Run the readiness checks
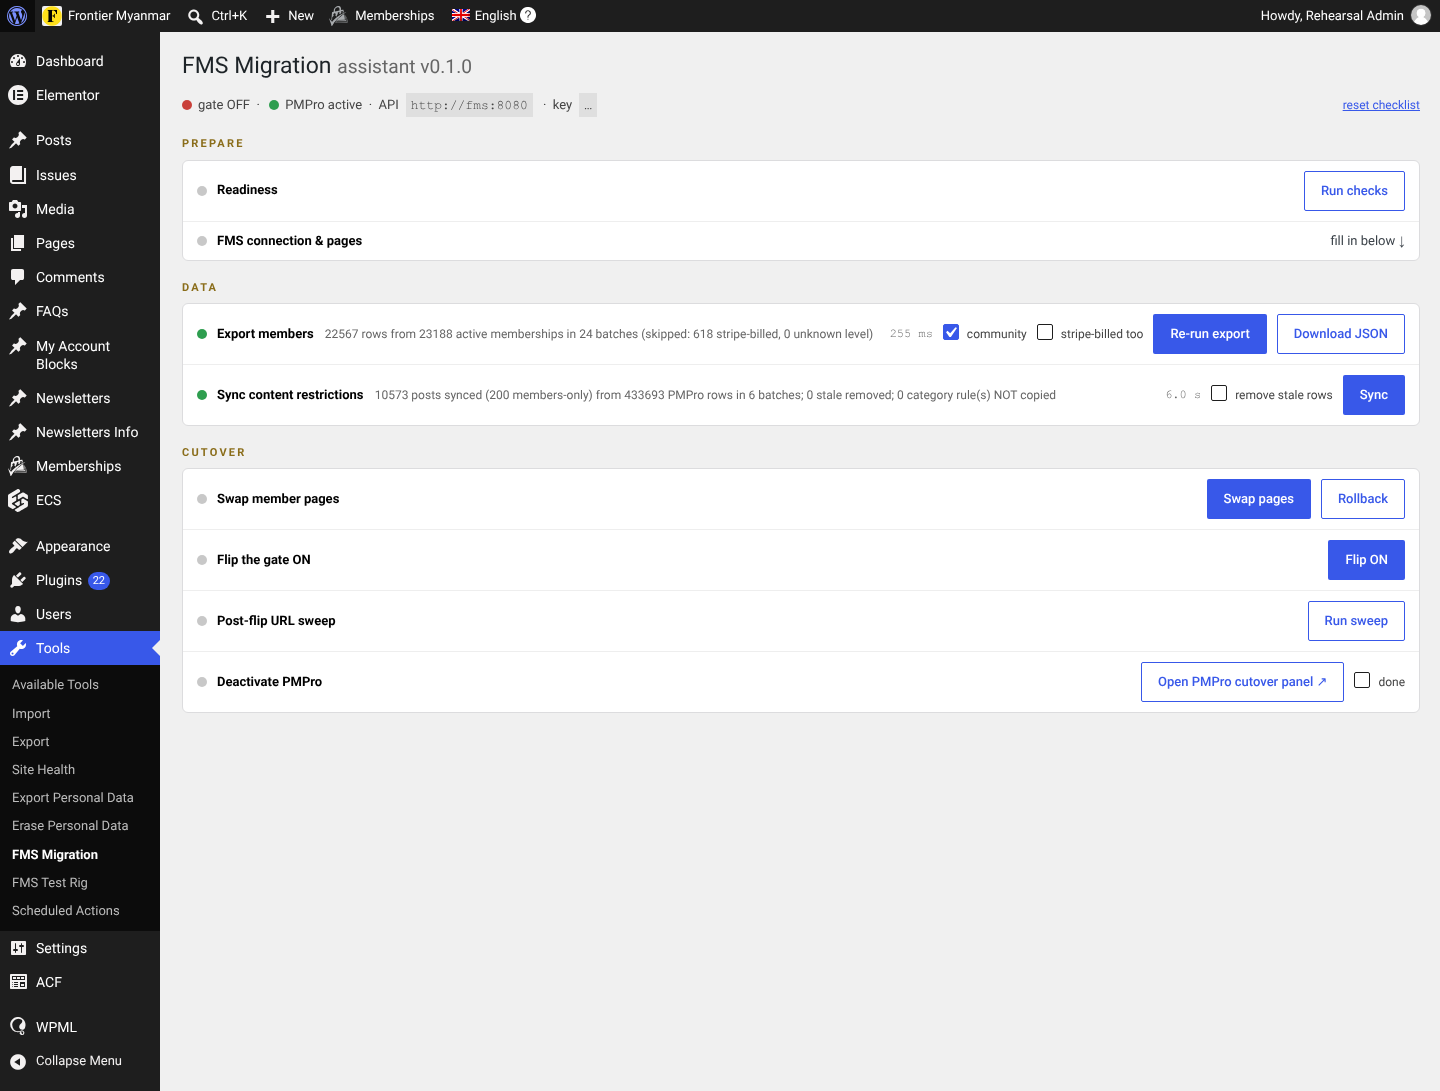 click(x=1354, y=191)
